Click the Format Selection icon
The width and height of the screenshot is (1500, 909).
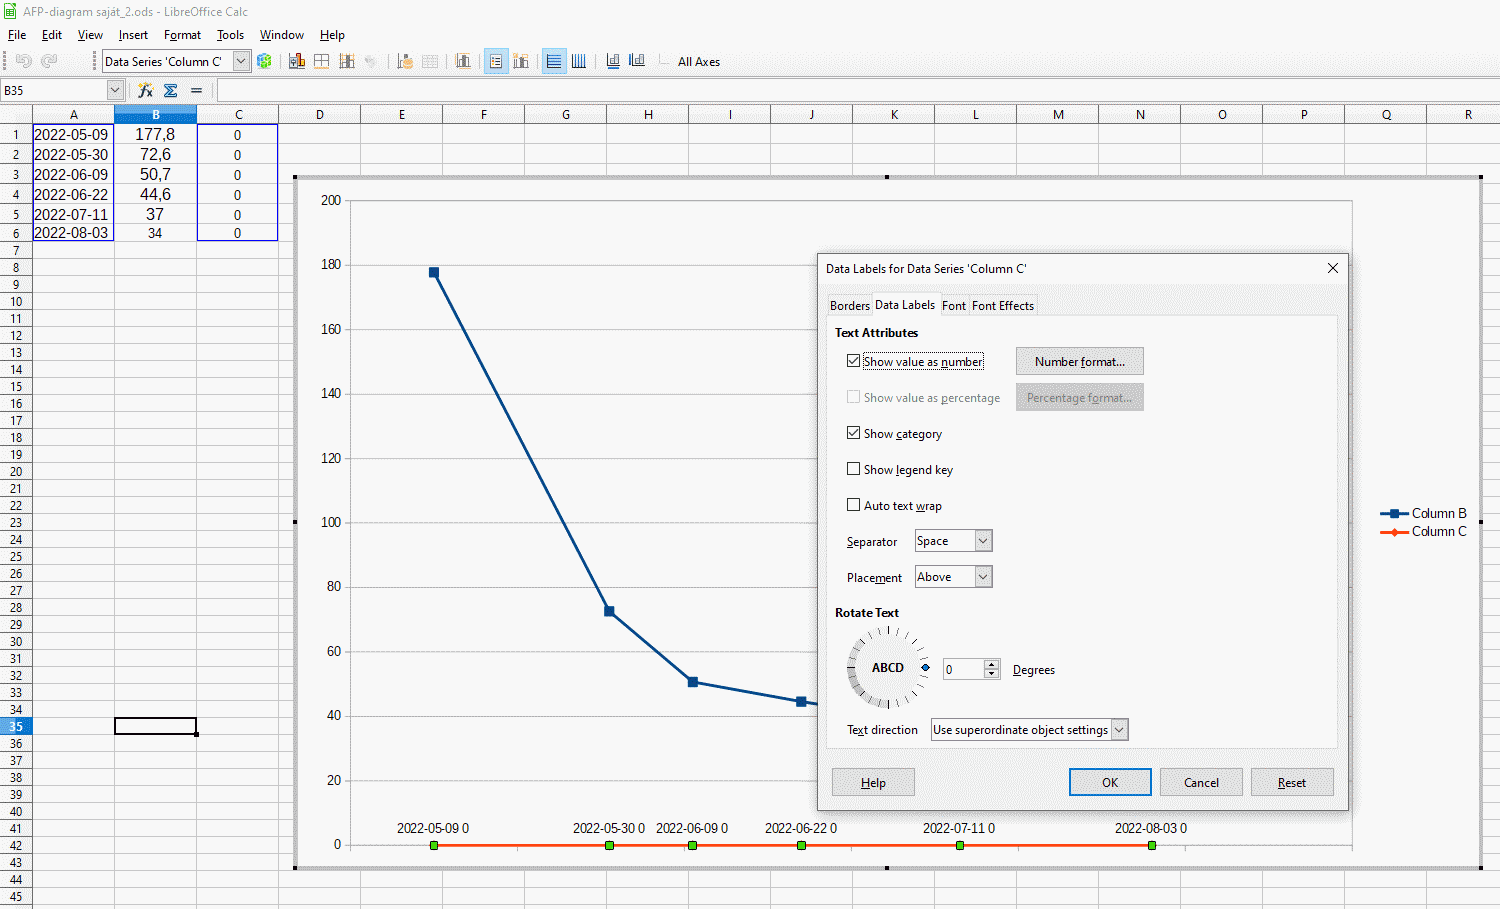[264, 61]
